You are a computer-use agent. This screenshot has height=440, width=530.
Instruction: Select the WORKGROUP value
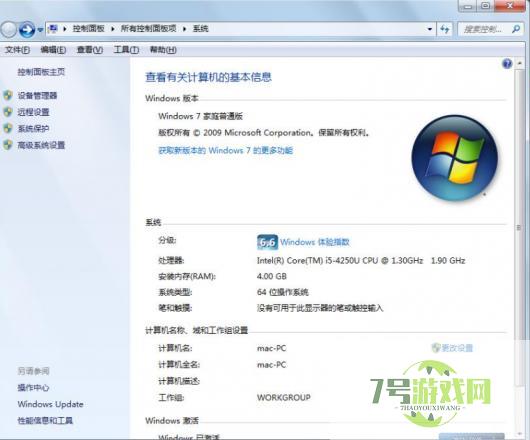click(x=284, y=397)
